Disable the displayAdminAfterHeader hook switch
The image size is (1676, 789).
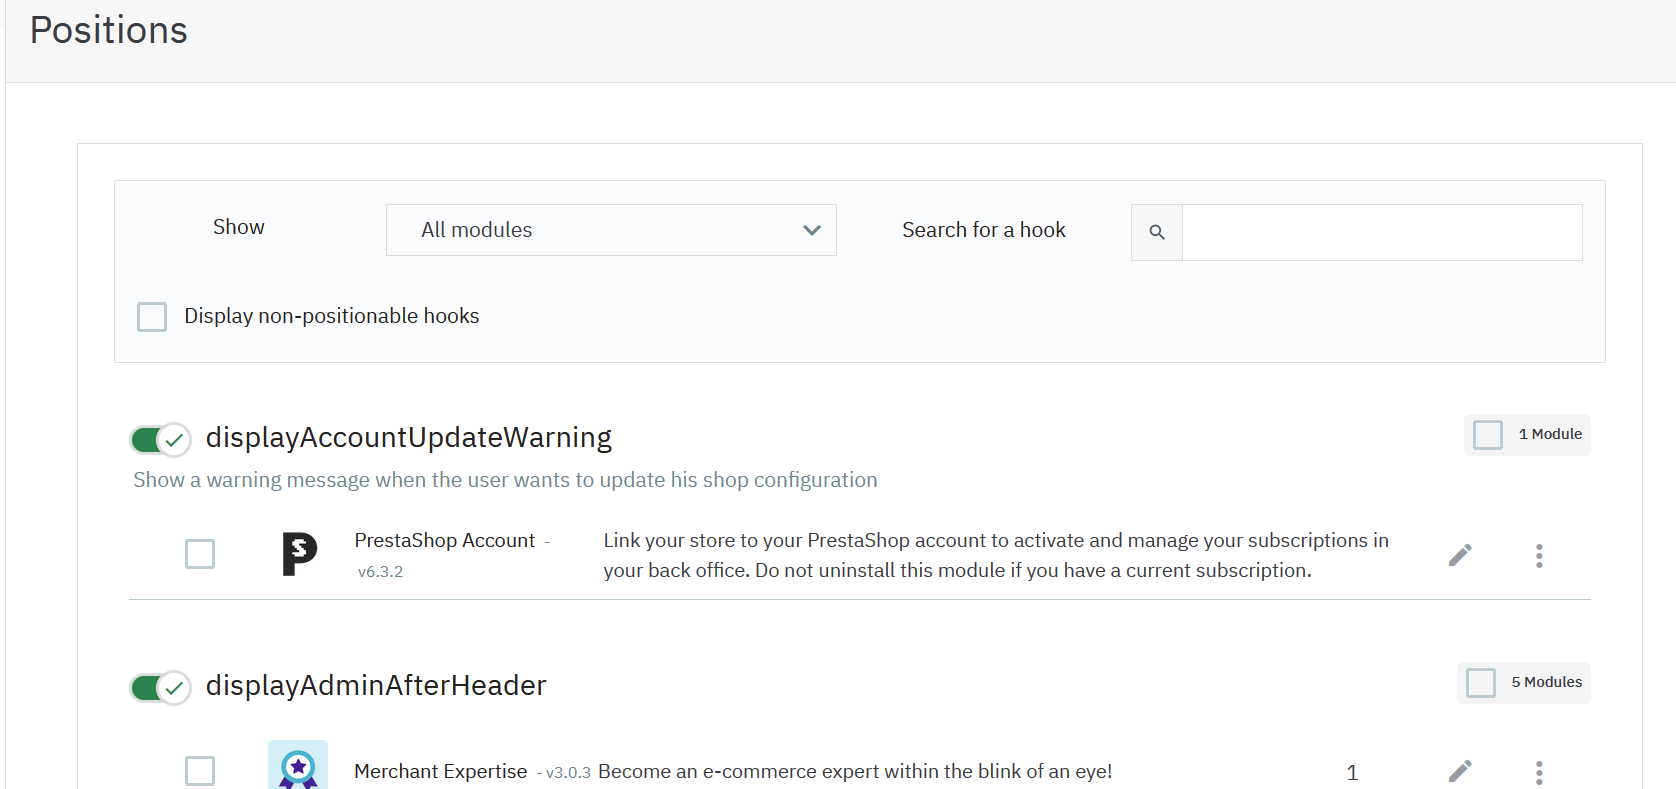click(160, 687)
